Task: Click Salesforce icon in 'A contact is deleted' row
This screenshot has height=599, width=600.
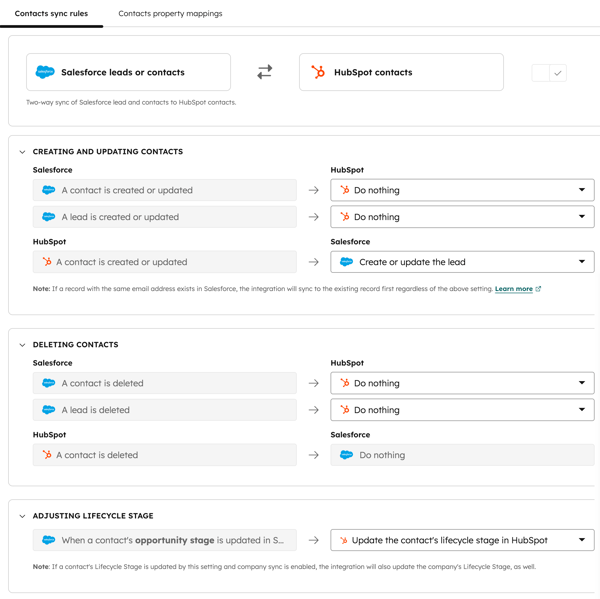Action: pos(49,383)
